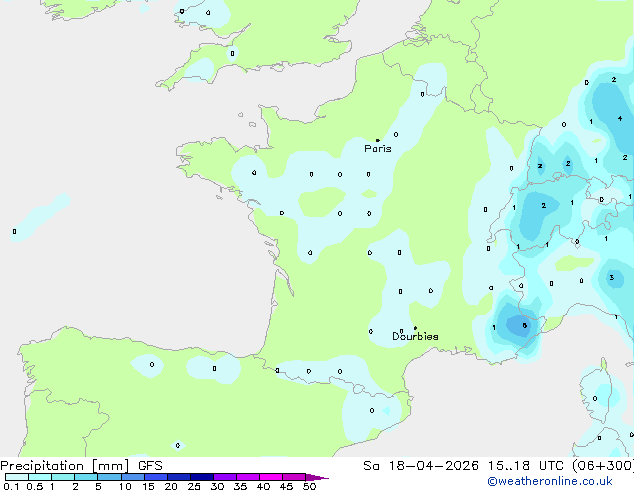
Task: Pick the 45–50 mm legend color swatch
Action: (x=294, y=477)
